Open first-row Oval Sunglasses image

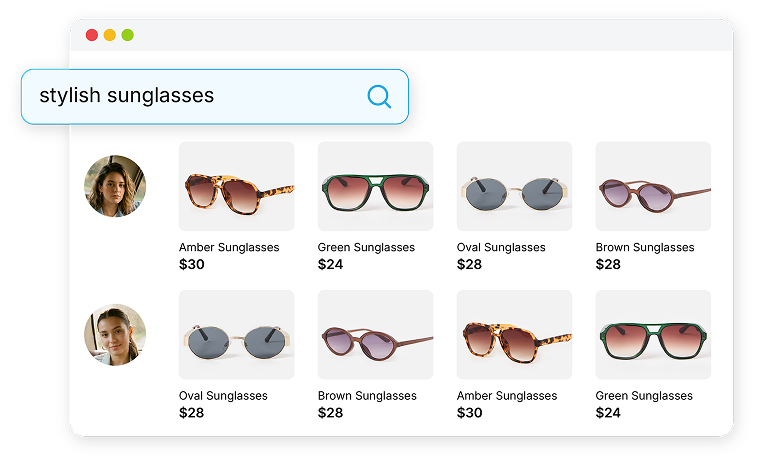[514, 186]
